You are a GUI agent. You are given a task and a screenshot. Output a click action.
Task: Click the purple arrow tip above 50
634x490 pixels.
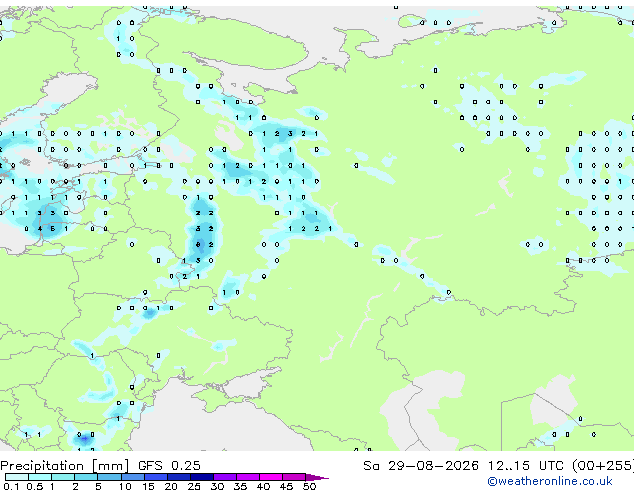[317, 477]
